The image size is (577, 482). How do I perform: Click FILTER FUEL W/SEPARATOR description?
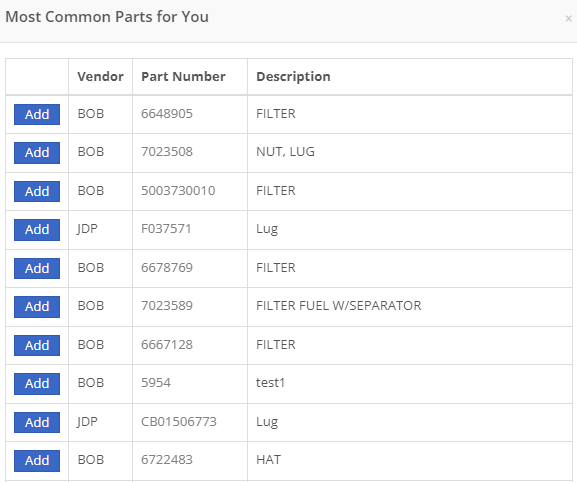tap(339, 306)
